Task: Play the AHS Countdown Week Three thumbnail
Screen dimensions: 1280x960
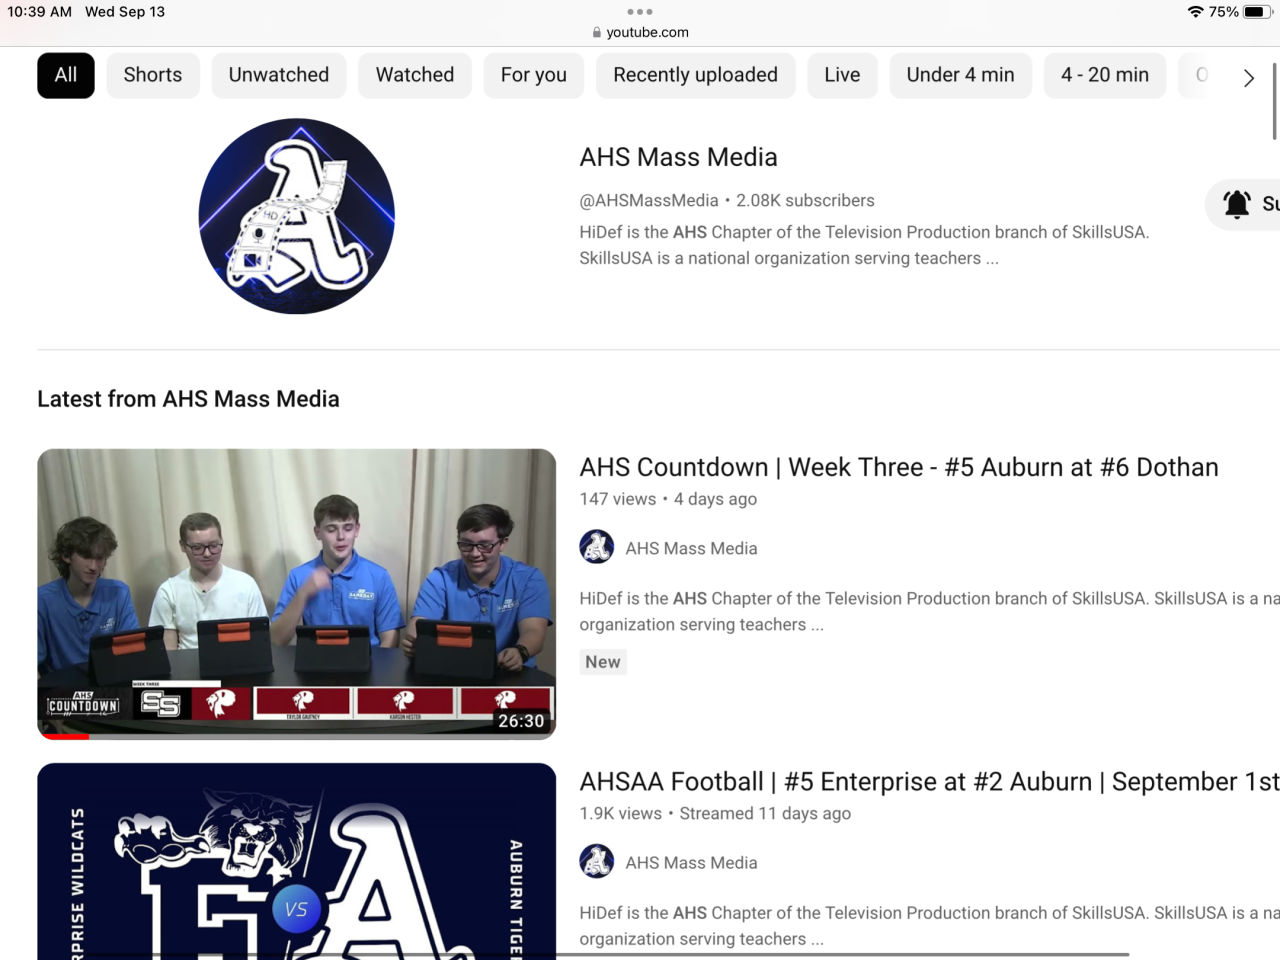Action: tap(297, 594)
